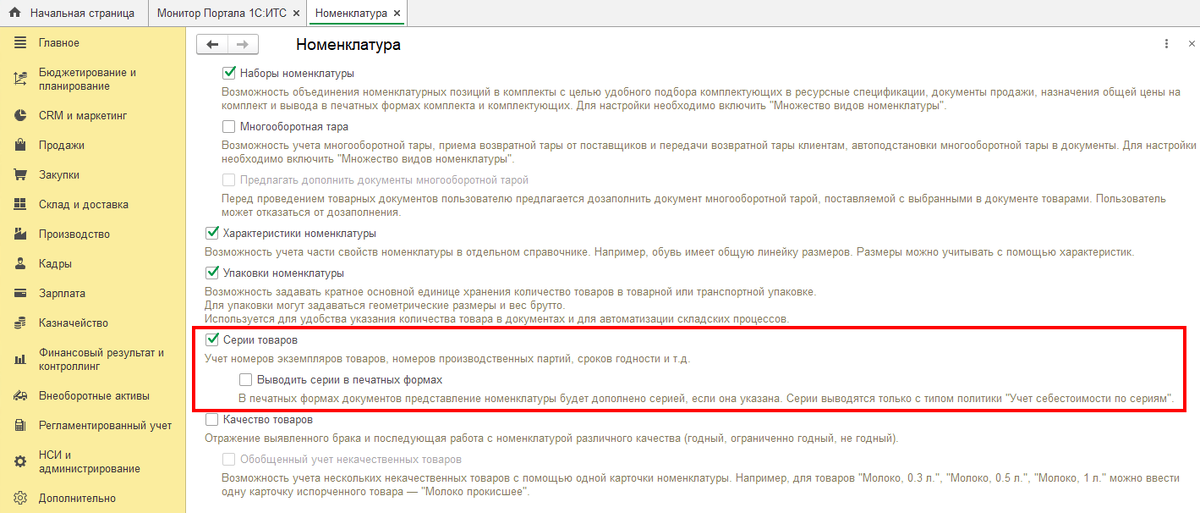1200x513 pixels.
Task: Click the home icon of Начальная страница
Action: [x=14, y=14]
